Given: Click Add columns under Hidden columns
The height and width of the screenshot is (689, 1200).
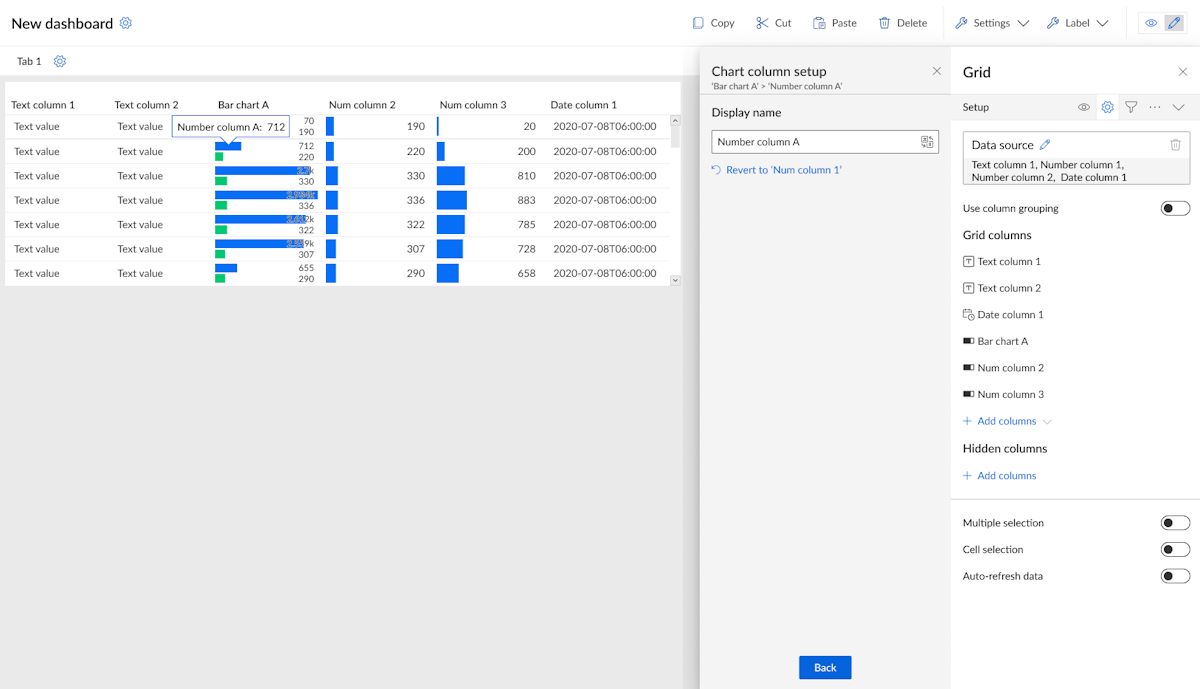Looking at the screenshot, I should pyautogui.click(x=999, y=476).
